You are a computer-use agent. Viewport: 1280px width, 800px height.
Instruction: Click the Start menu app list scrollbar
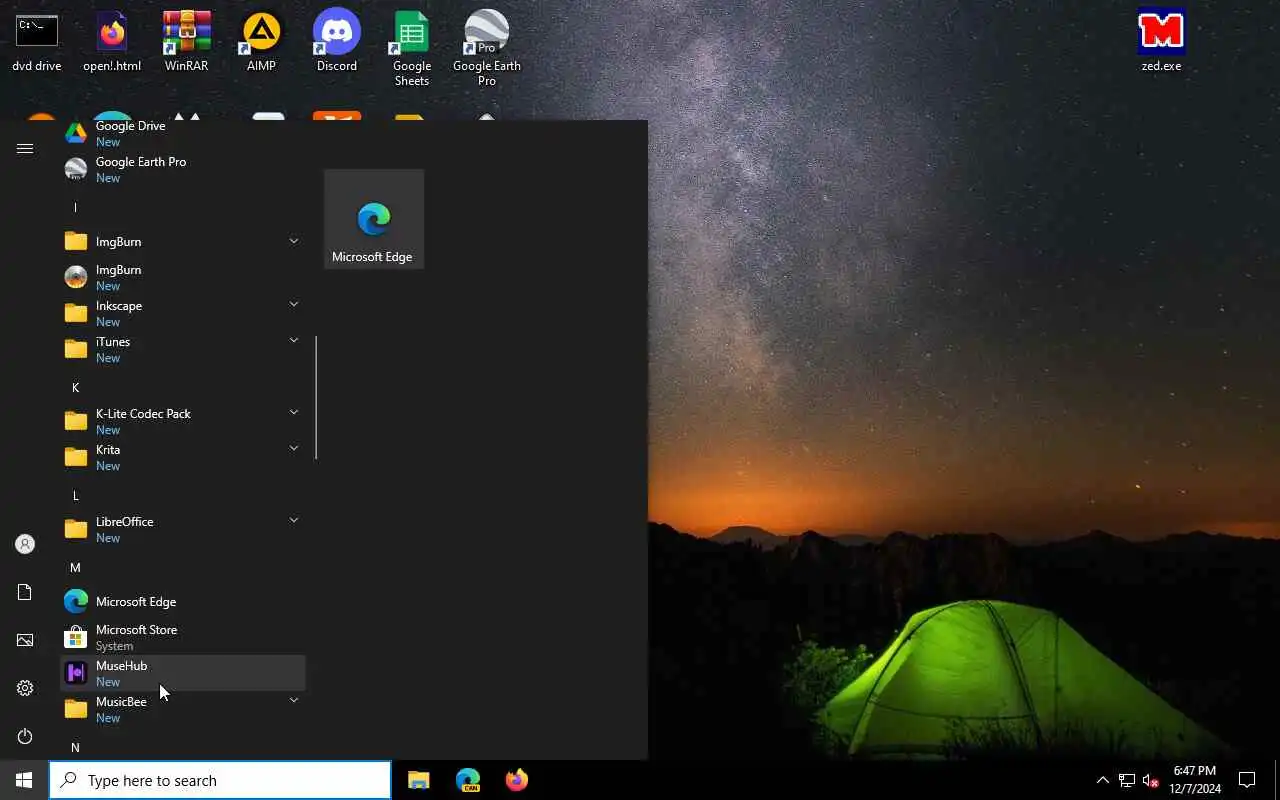[316, 398]
